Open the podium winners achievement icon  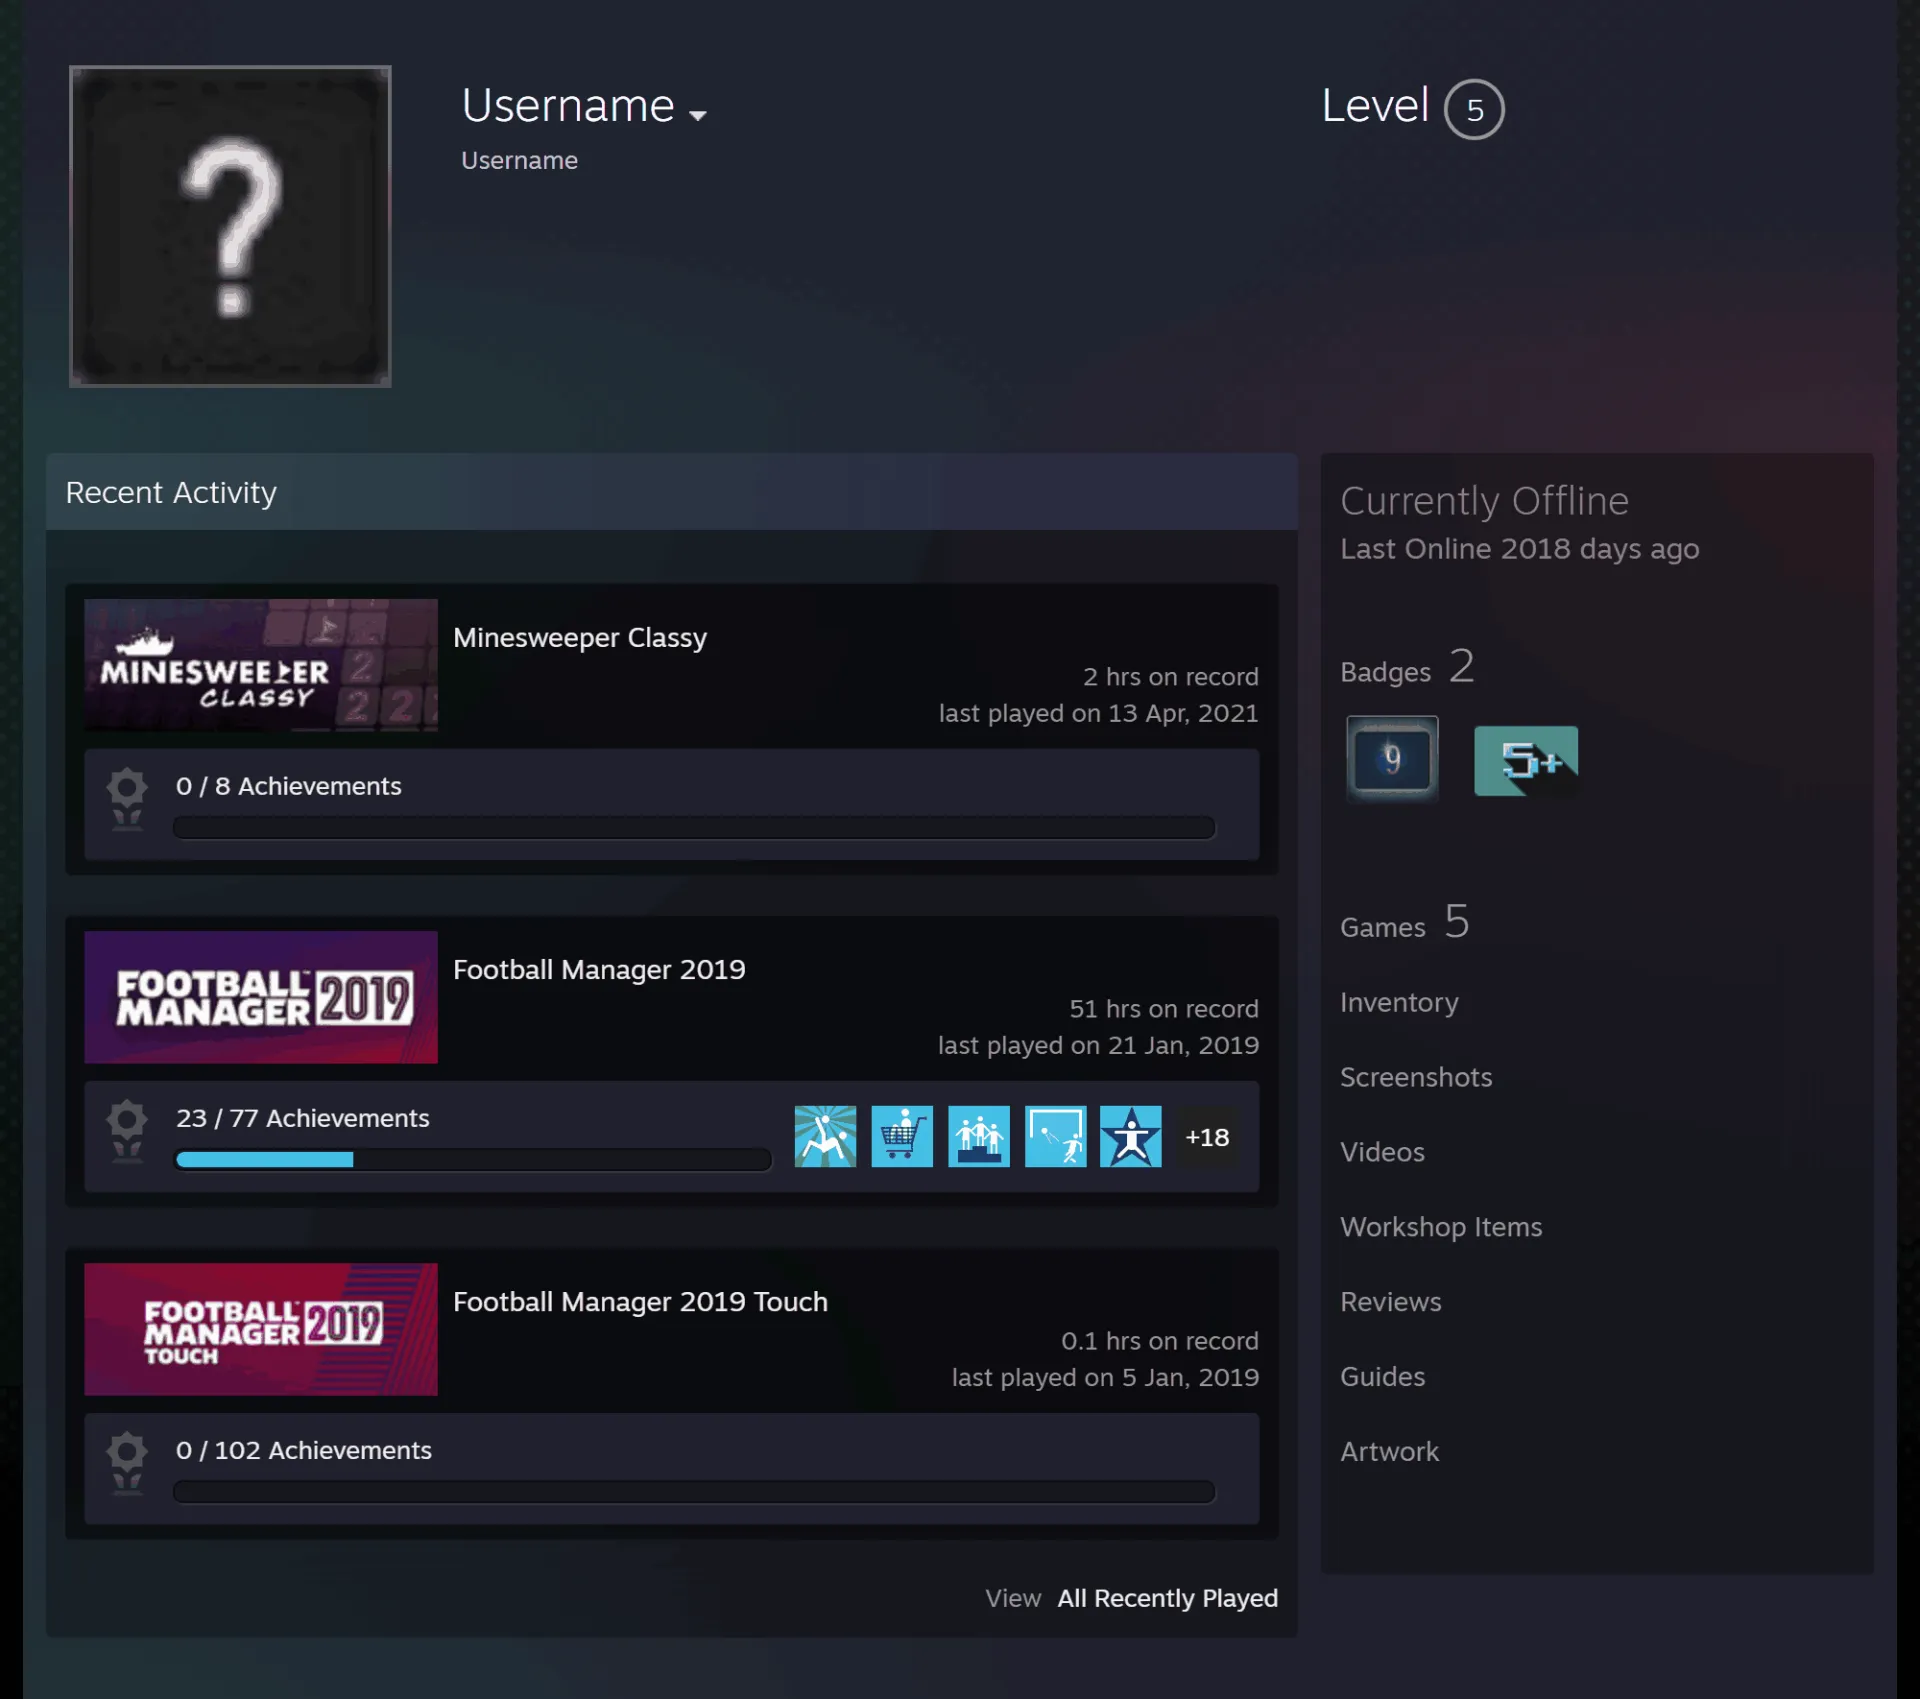click(979, 1137)
